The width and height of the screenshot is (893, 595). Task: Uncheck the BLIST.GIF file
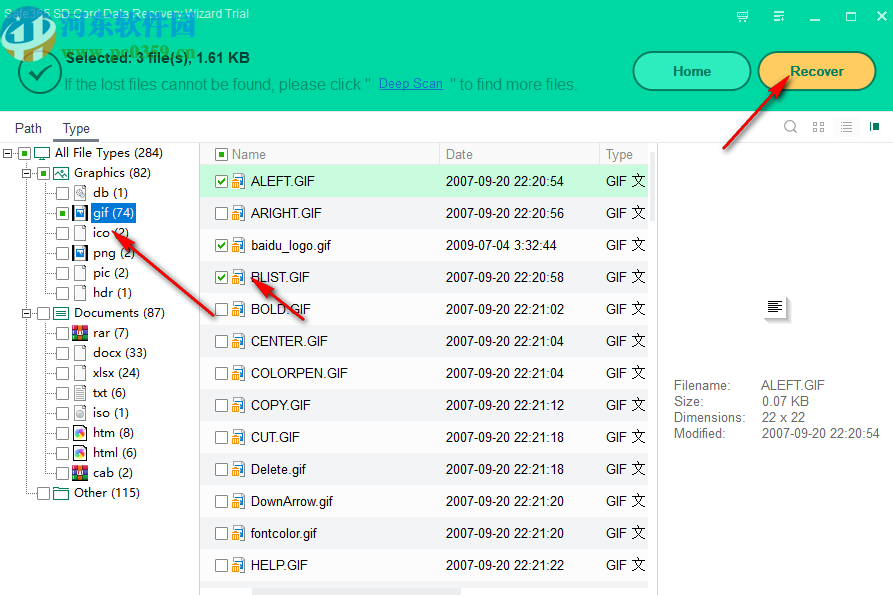(x=221, y=277)
